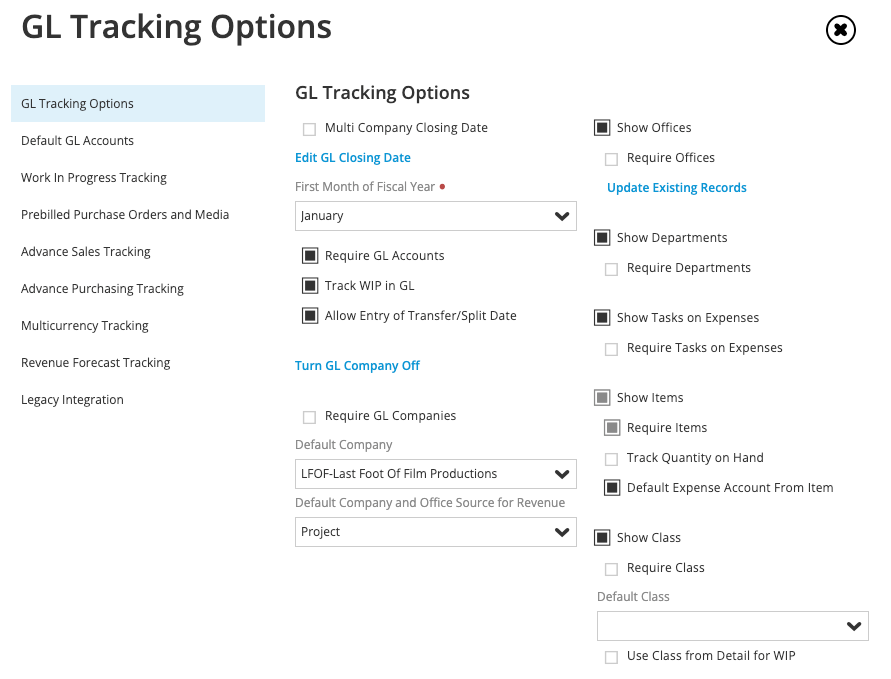891x679 pixels.
Task: Check Require Departments option
Action: coord(611,269)
